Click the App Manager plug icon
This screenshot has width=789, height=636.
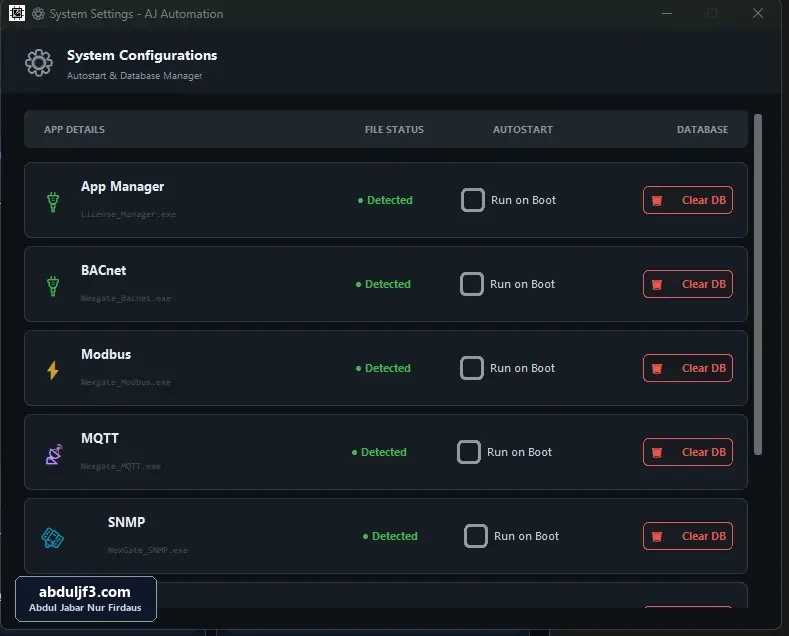53,202
